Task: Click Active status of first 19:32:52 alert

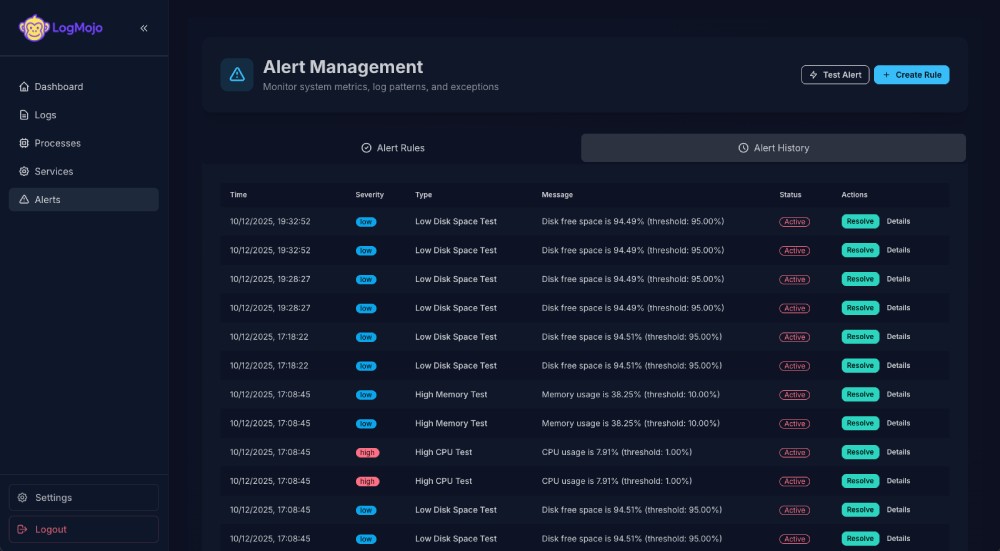Action: (x=795, y=222)
